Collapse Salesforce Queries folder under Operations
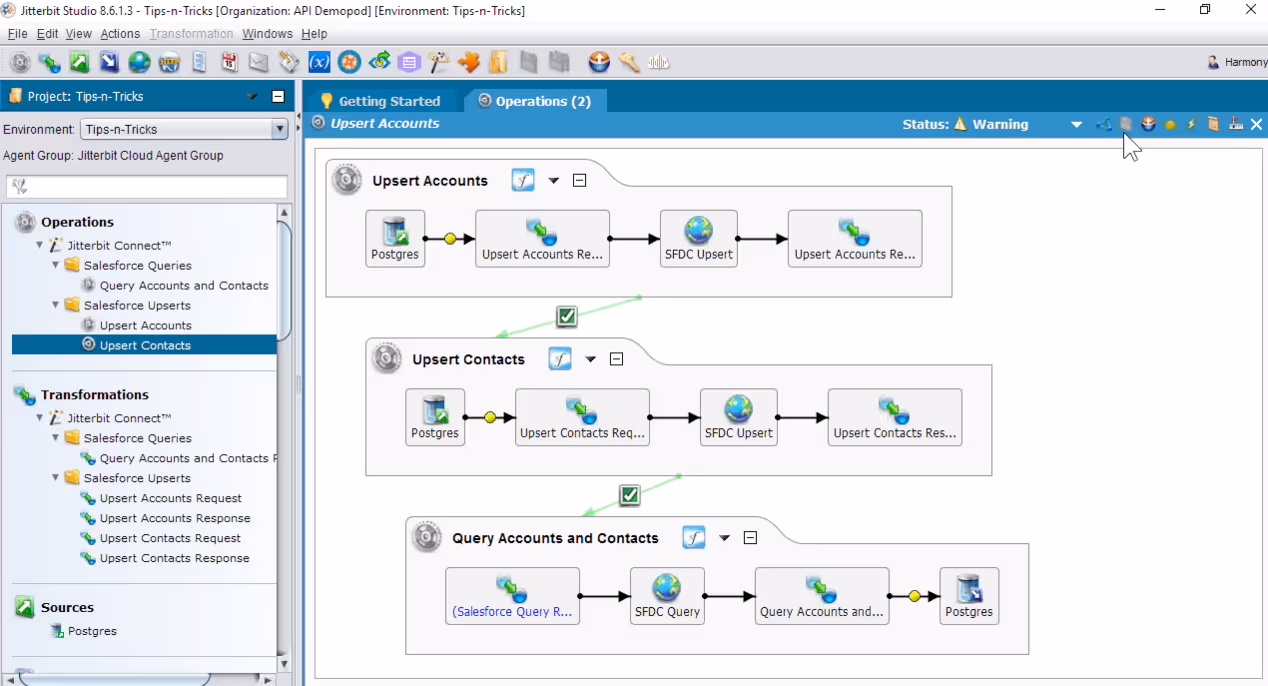This screenshot has height=686, width=1268. 56,265
